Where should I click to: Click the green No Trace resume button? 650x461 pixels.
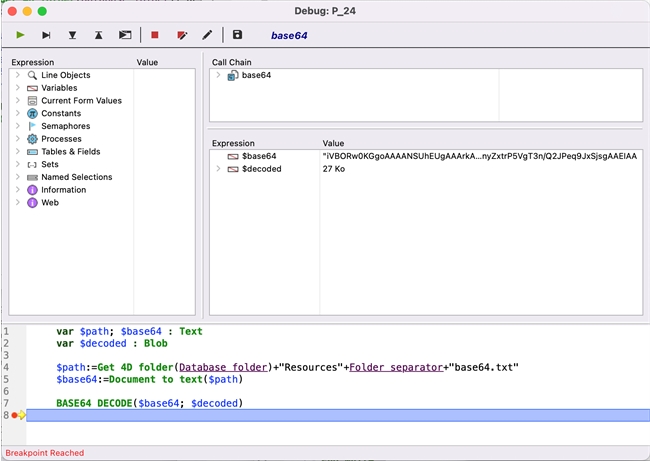[x=20, y=35]
